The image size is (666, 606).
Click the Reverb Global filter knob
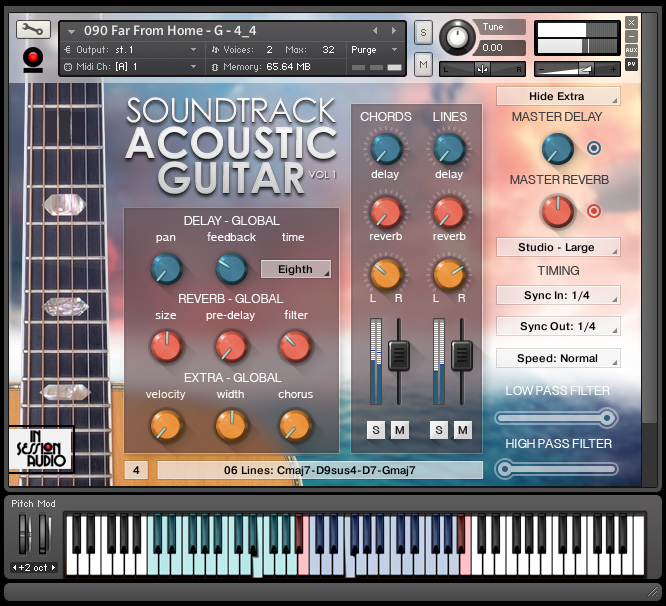point(296,347)
